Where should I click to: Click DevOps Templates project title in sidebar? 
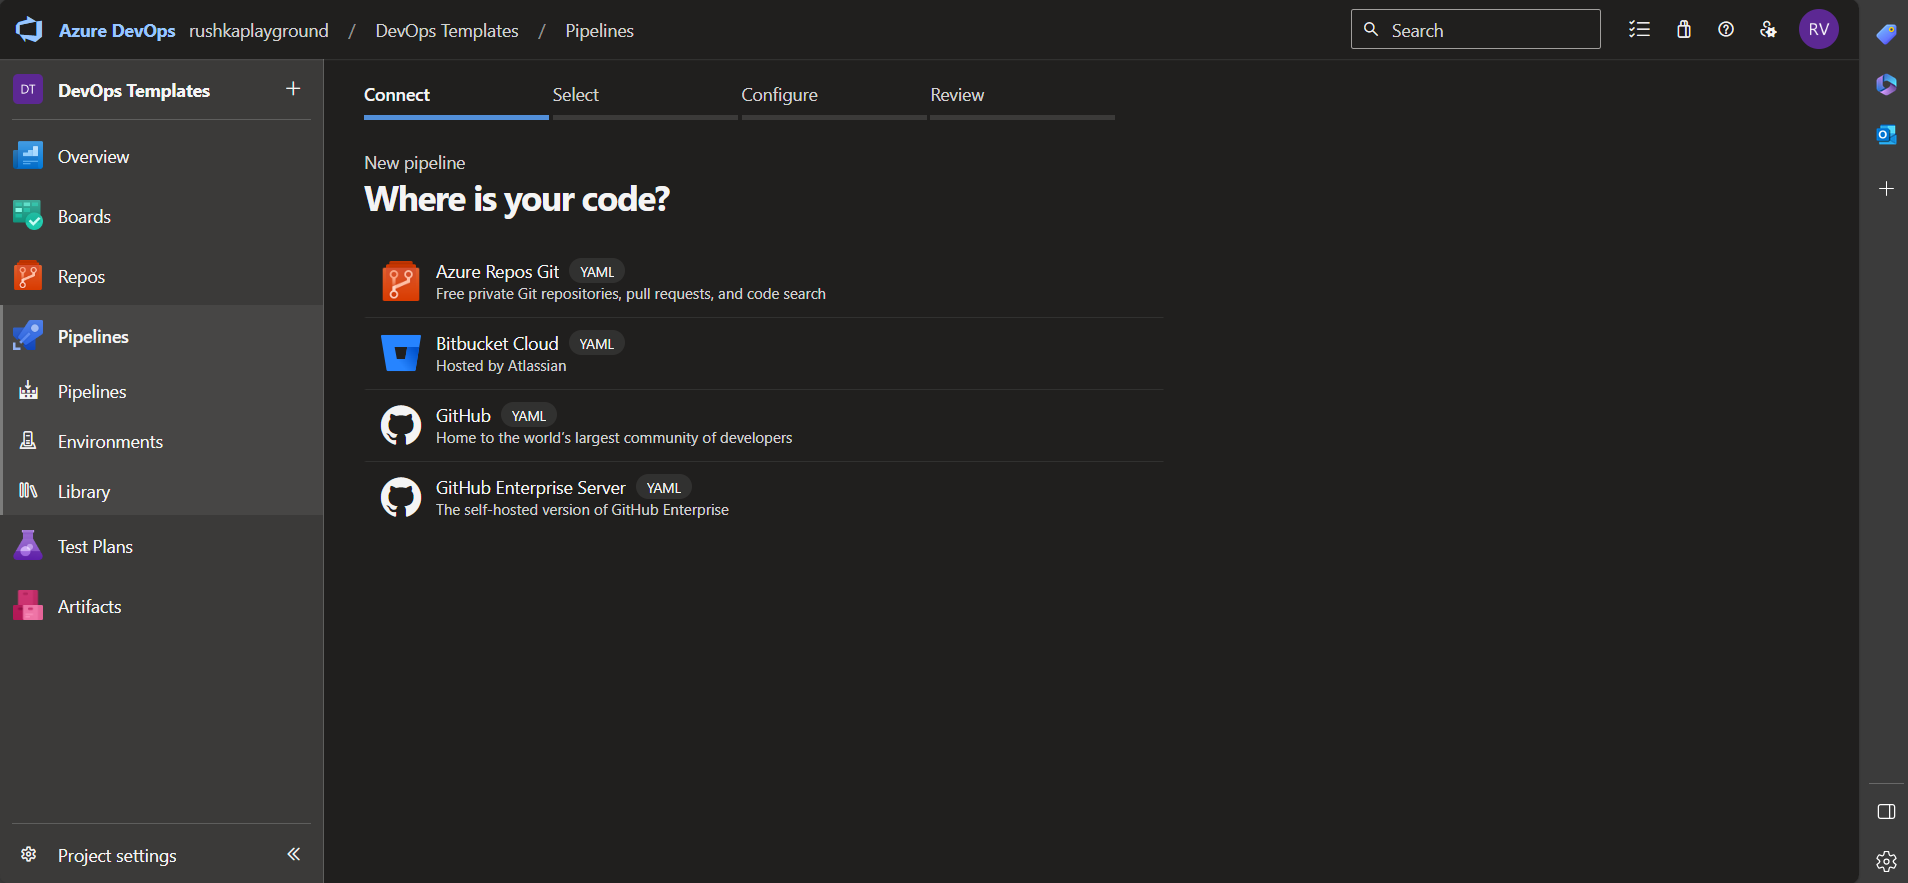coord(134,90)
